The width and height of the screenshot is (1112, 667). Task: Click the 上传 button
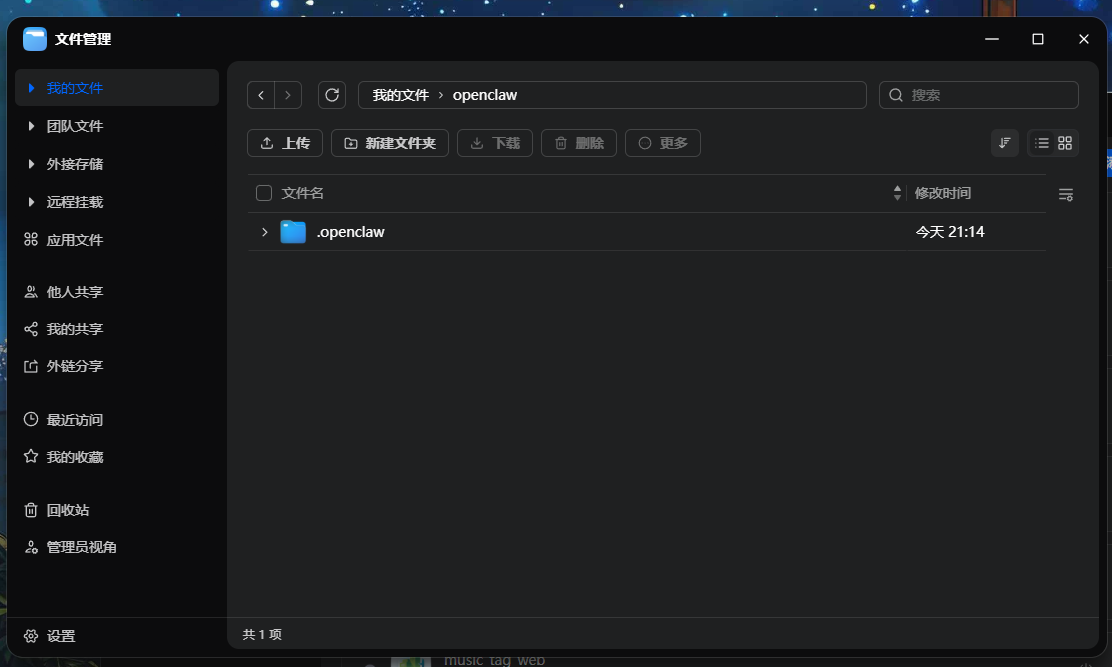point(285,143)
